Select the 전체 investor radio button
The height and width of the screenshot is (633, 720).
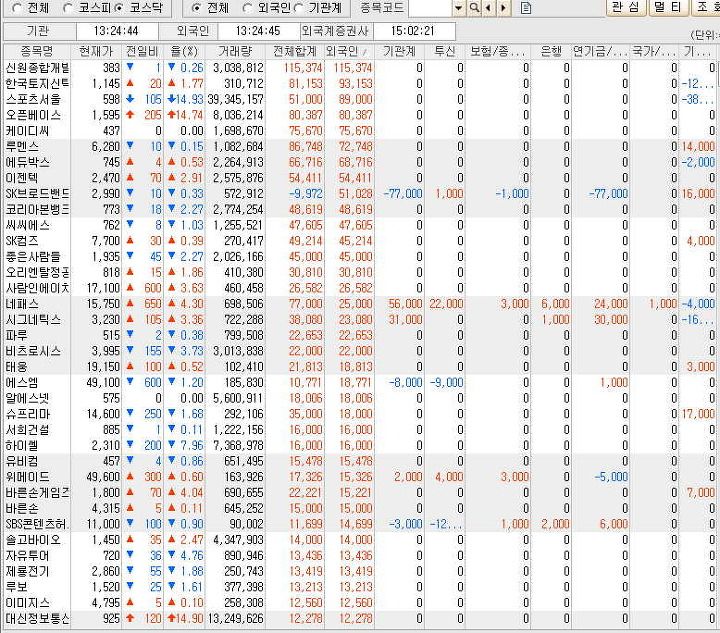[x=196, y=8]
